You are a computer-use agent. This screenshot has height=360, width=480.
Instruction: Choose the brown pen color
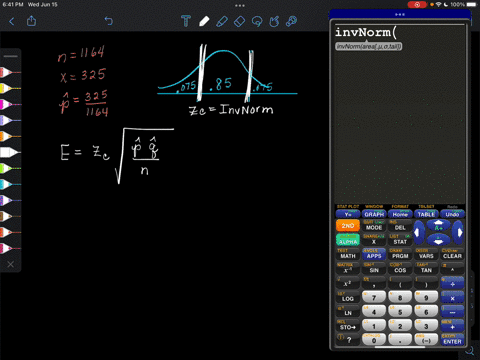(x=10, y=216)
